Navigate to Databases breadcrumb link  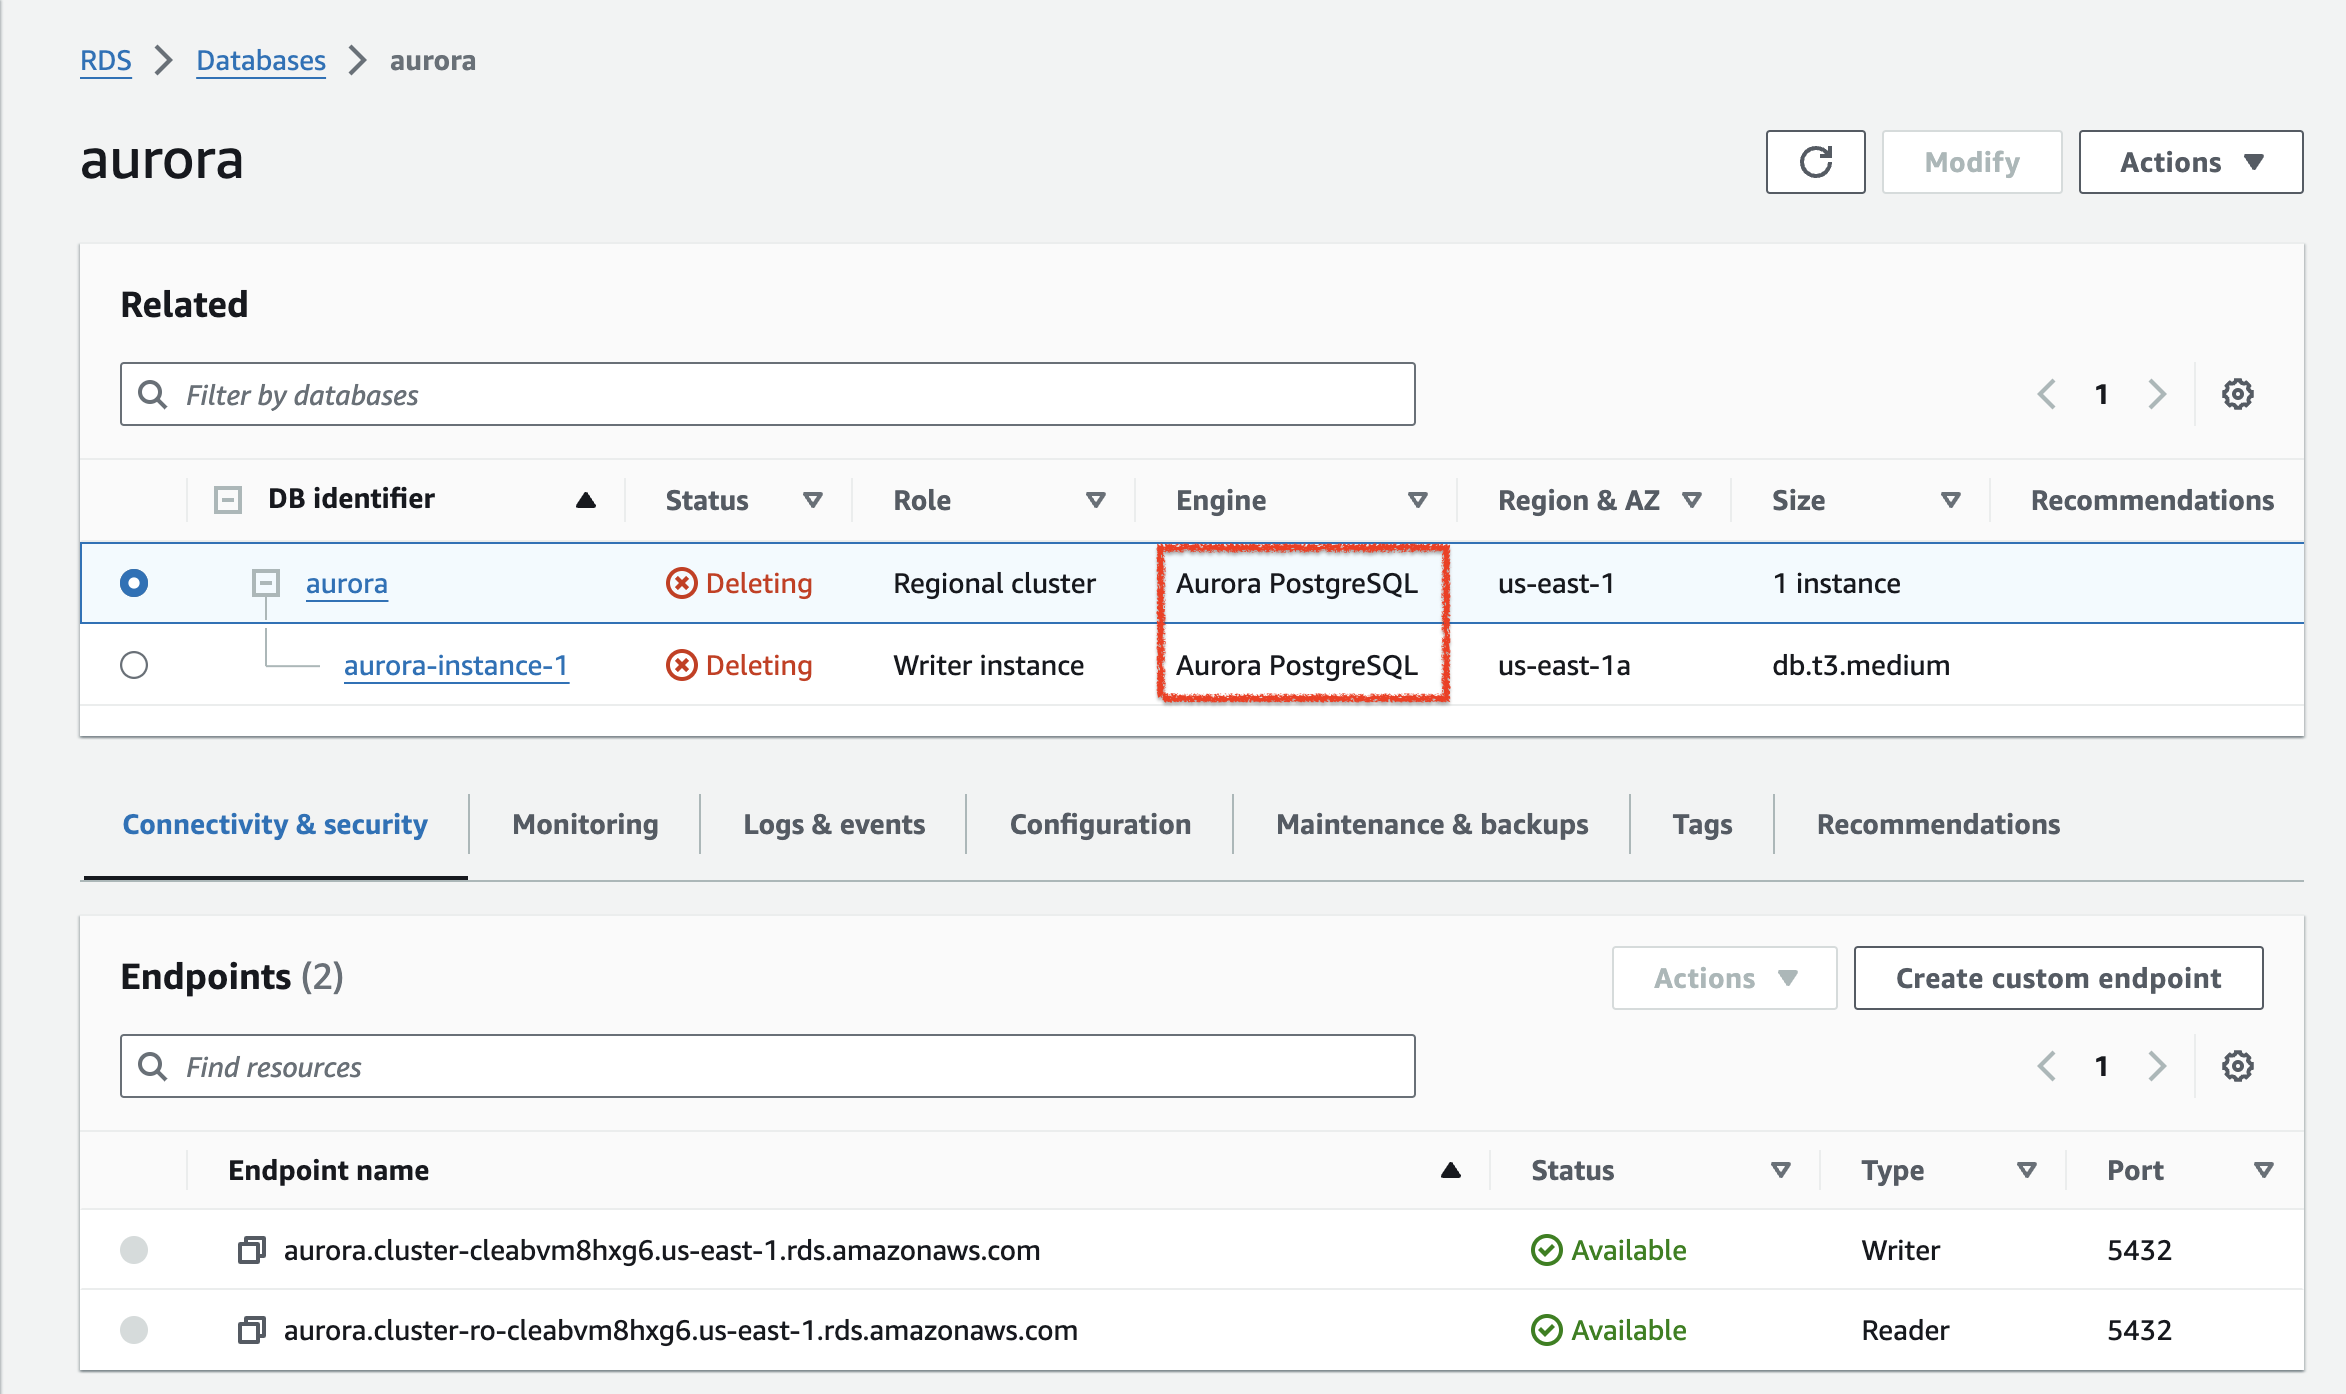[x=261, y=61]
